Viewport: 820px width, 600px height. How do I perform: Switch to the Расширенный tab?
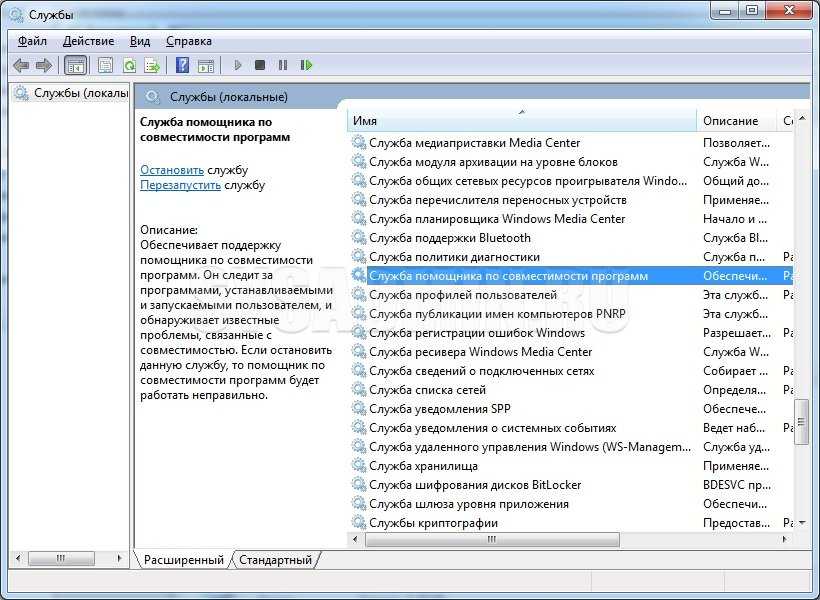[x=184, y=560]
